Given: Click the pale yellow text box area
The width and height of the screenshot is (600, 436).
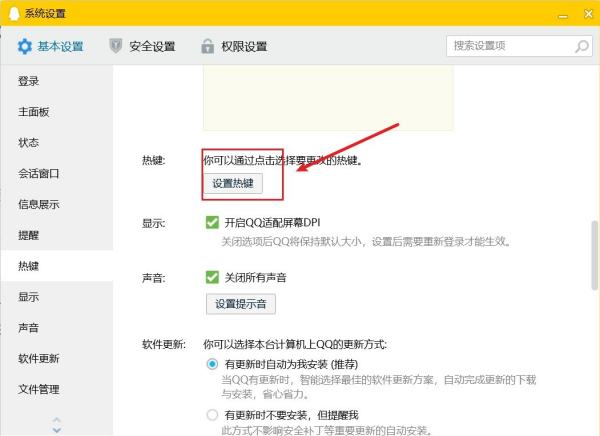Looking at the screenshot, I should (x=328, y=98).
